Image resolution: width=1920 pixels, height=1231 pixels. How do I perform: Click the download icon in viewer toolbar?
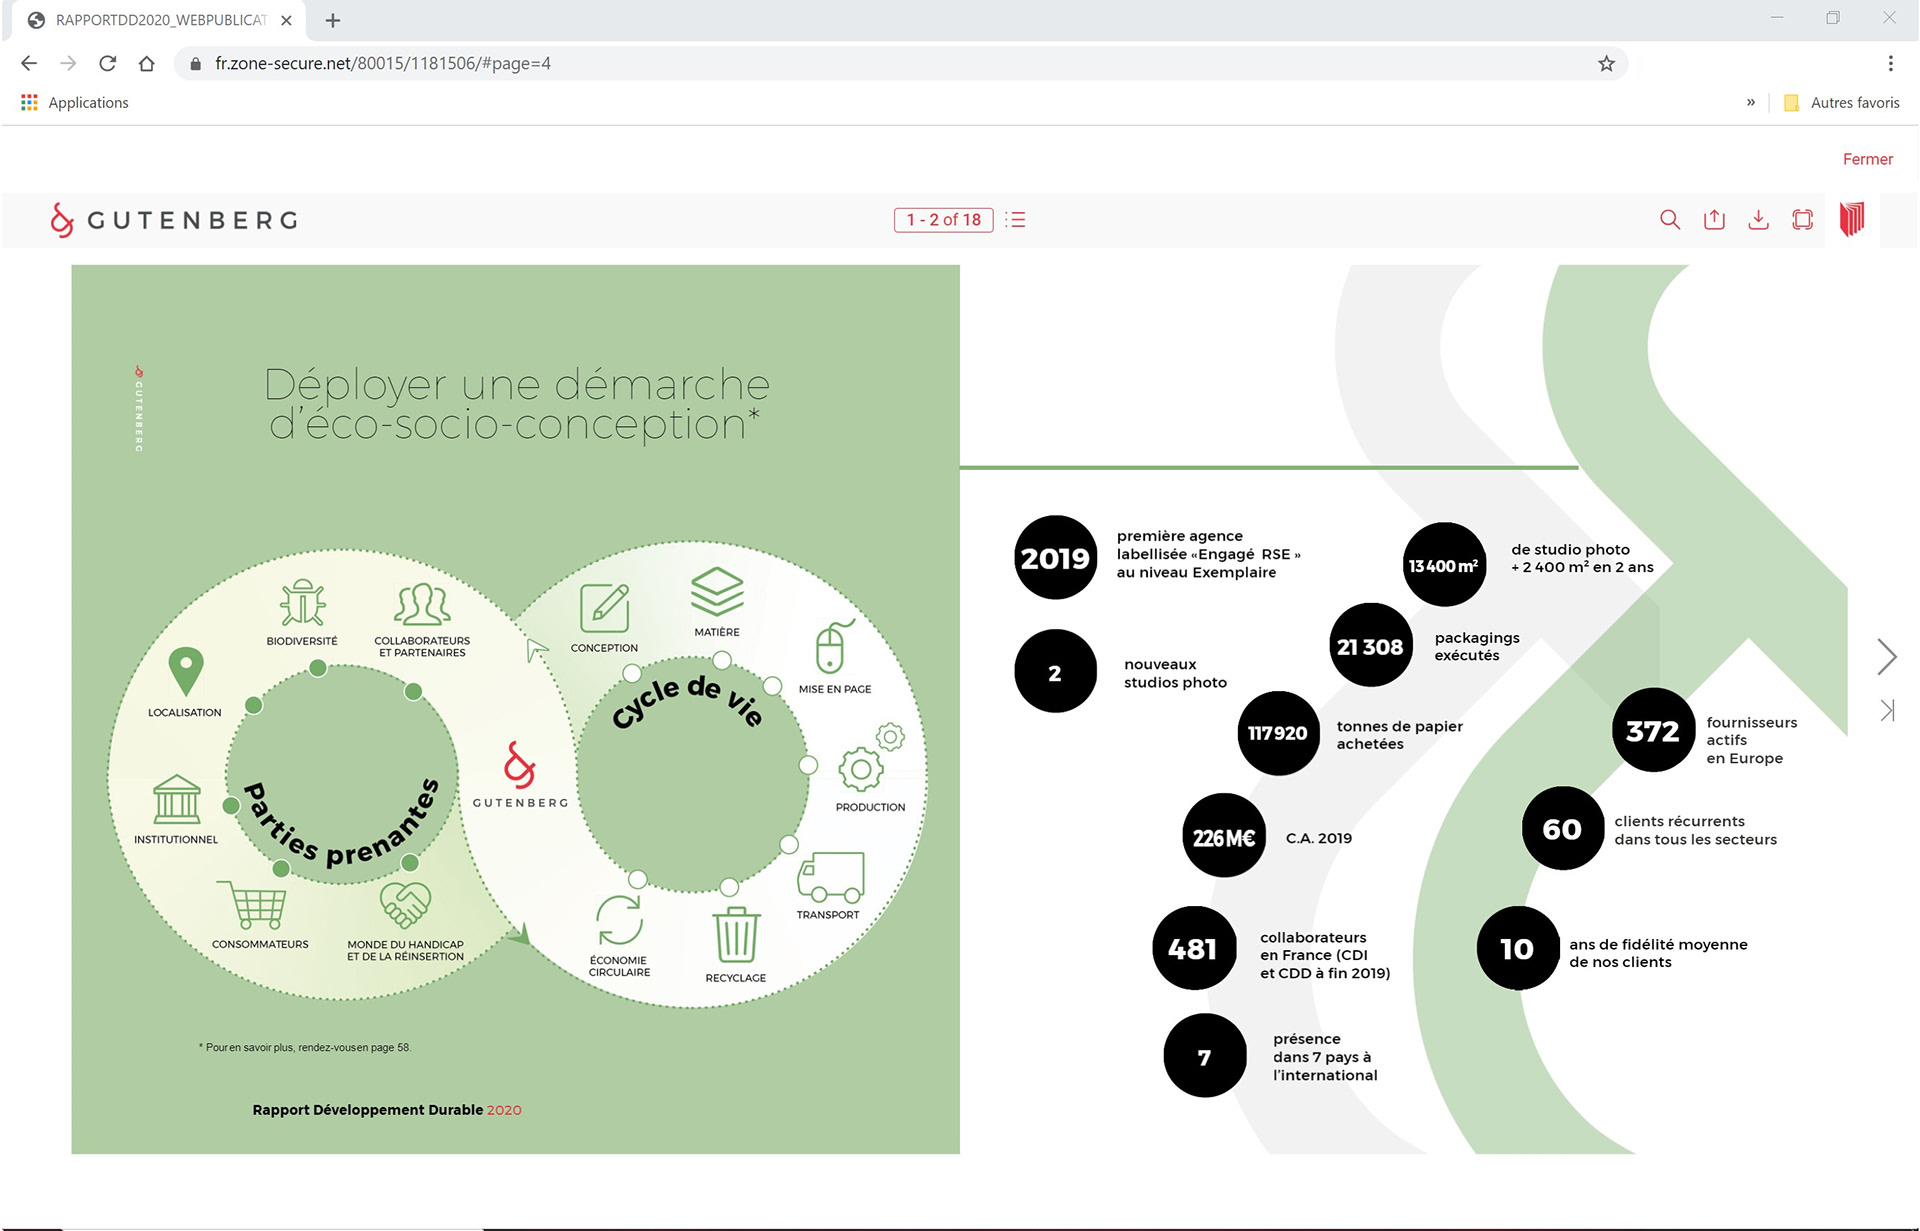tap(1758, 219)
